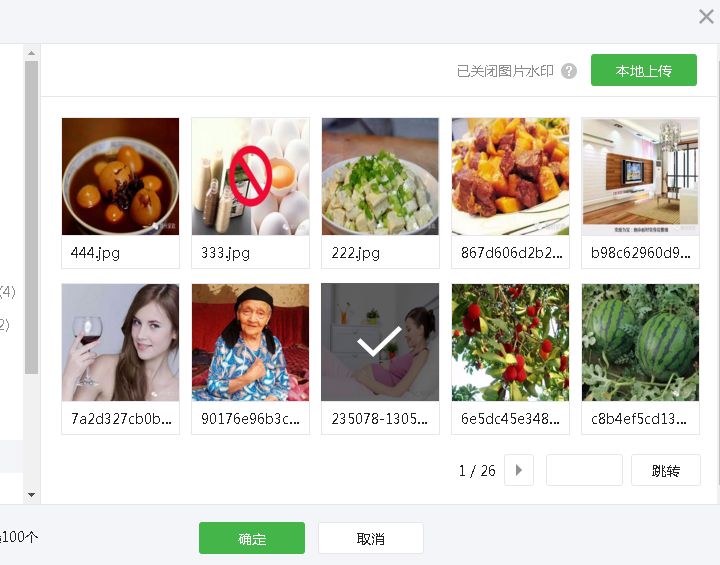The height and width of the screenshot is (565, 720).
Task: Confirm selection with 确定 button
Action: click(x=252, y=538)
